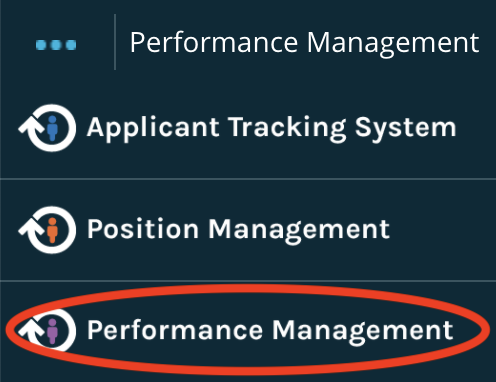The image size is (496, 382).
Task: Choose Applicant Tracking System from module list
Action: (271, 128)
